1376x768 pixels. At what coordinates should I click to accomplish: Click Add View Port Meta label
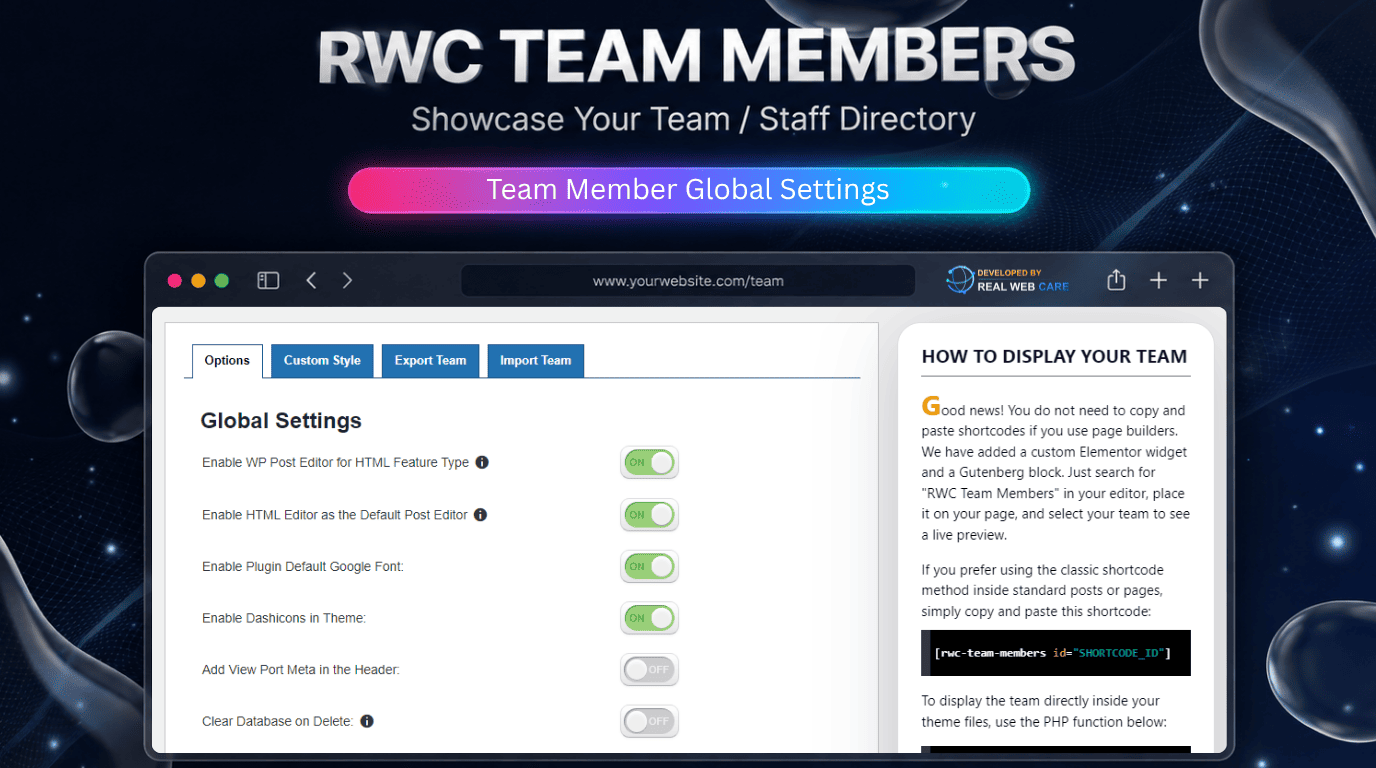click(301, 670)
